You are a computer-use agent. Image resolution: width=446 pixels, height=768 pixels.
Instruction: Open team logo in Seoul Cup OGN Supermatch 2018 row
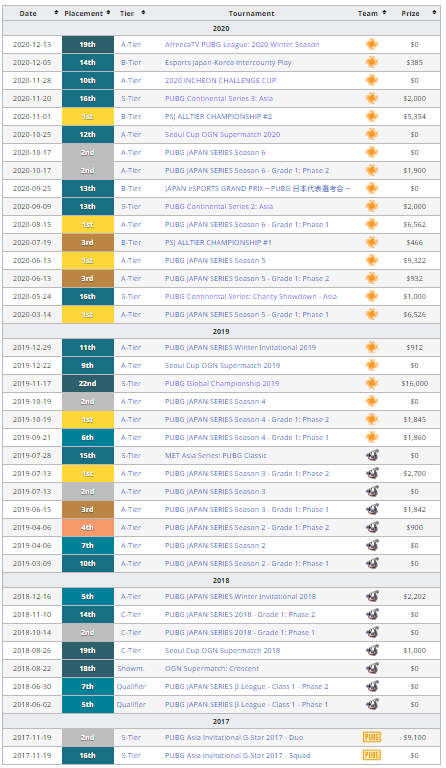(x=372, y=650)
